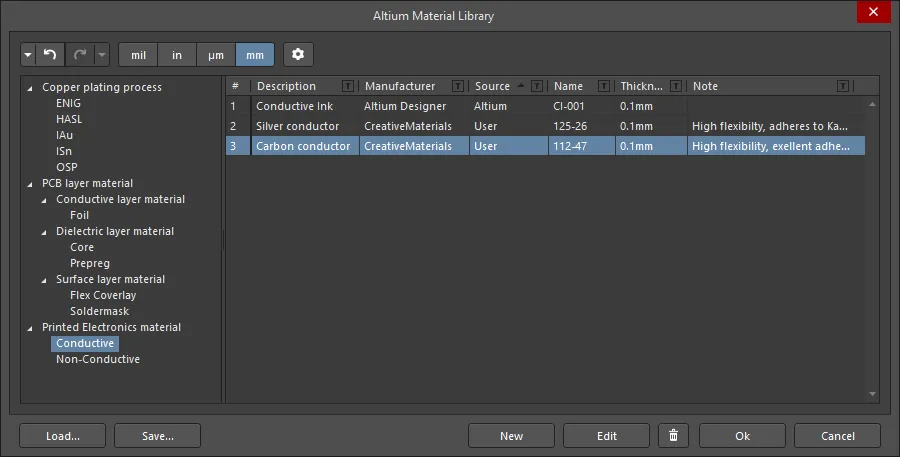Select the Silver conductor row
The width and height of the screenshot is (900, 457).
click(545, 126)
